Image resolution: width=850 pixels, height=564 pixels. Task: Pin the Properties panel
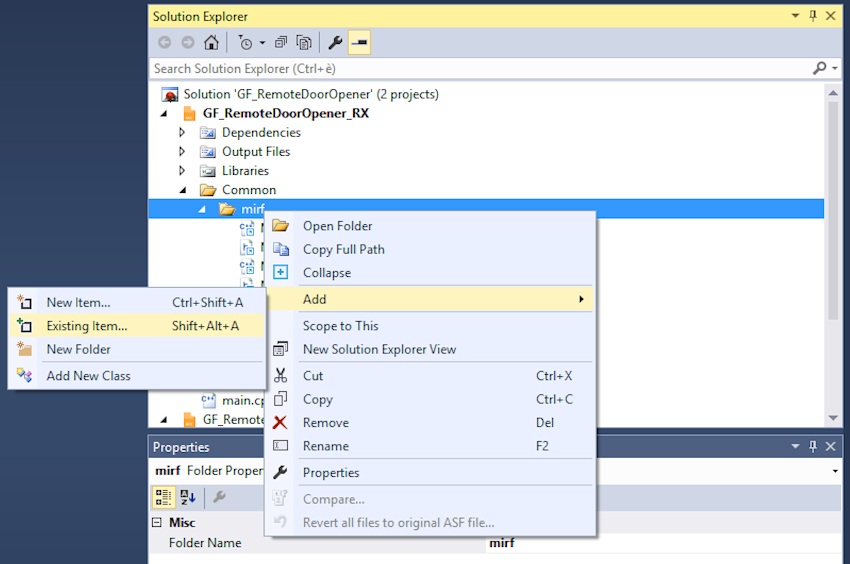(x=813, y=446)
